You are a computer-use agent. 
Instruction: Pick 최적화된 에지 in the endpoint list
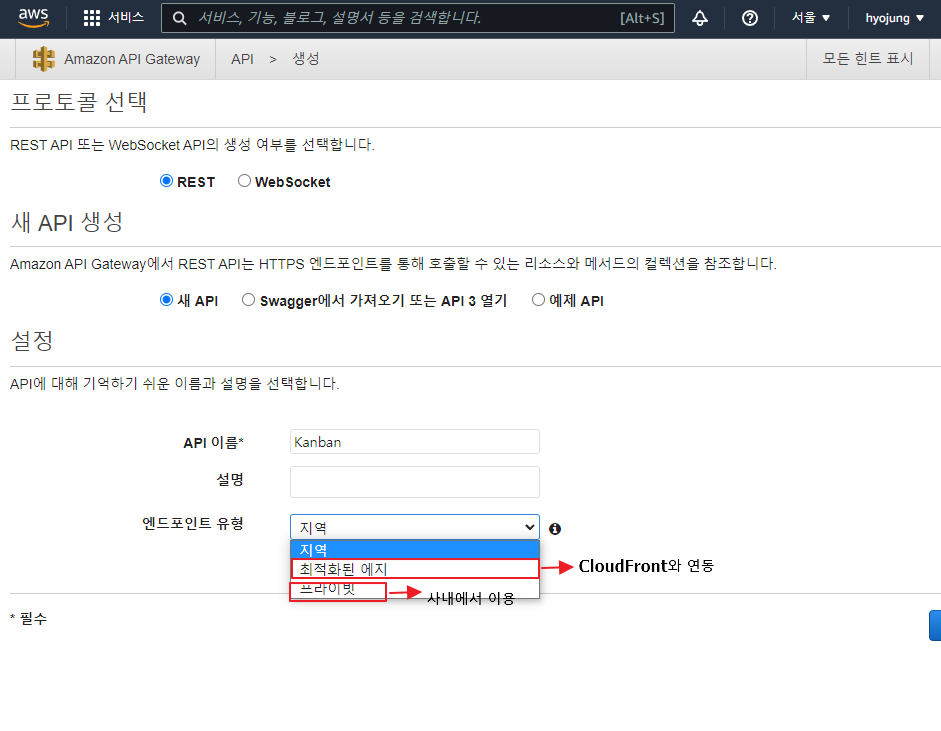pyautogui.click(x=415, y=568)
